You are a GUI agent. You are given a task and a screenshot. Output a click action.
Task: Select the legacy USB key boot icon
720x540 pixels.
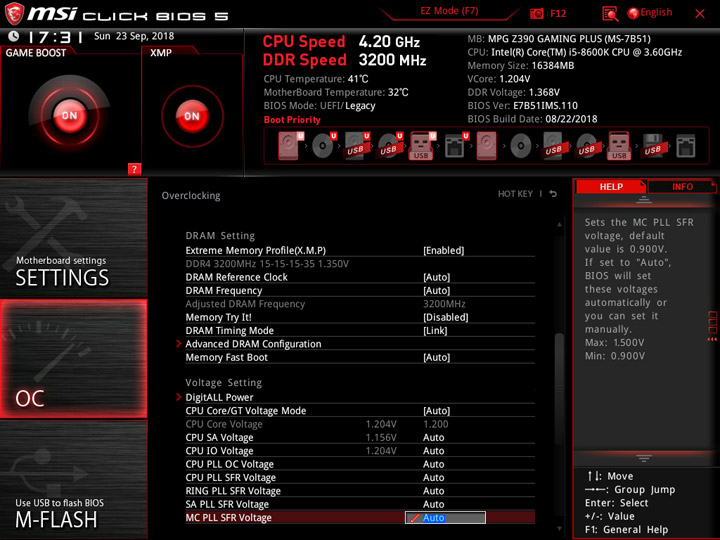click(x=619, y=146)
